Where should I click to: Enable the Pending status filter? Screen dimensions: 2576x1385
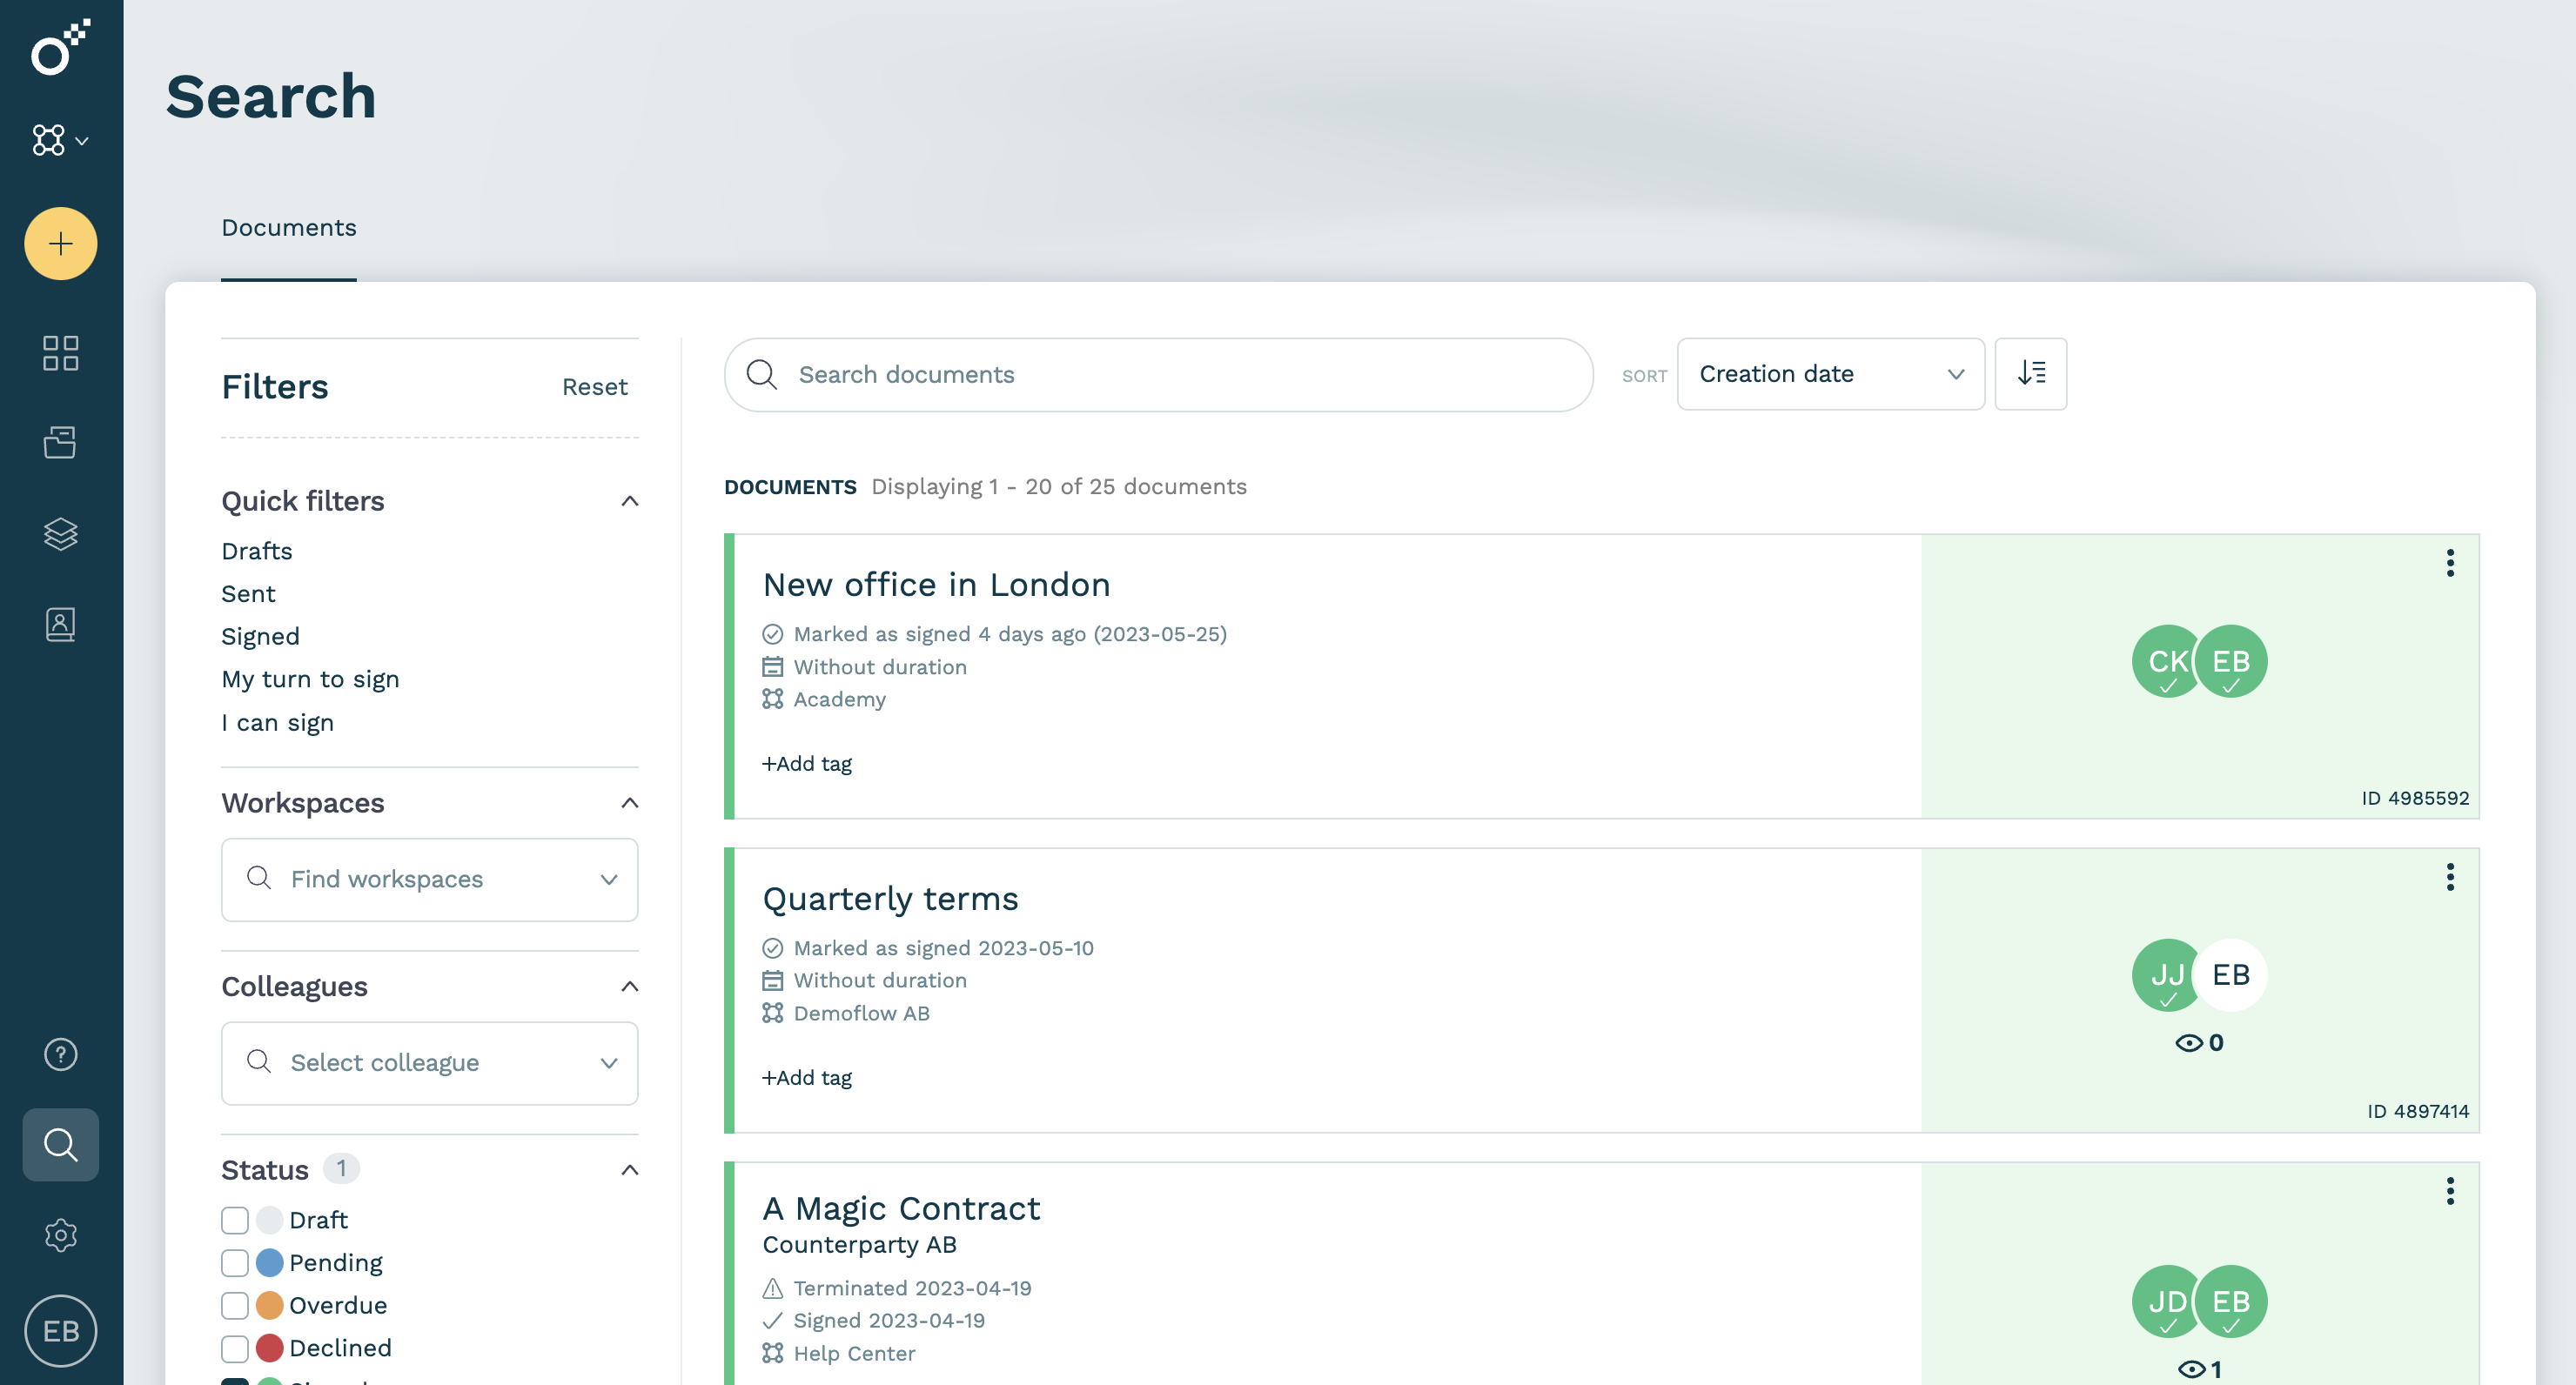pos(235,1263)
